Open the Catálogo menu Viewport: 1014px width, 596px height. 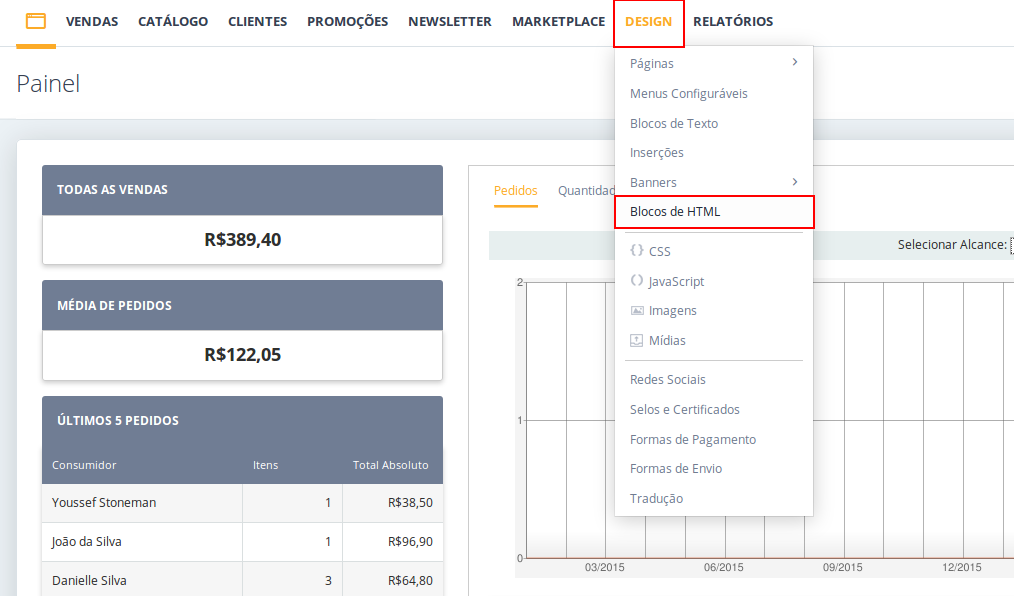click(173, 21)
